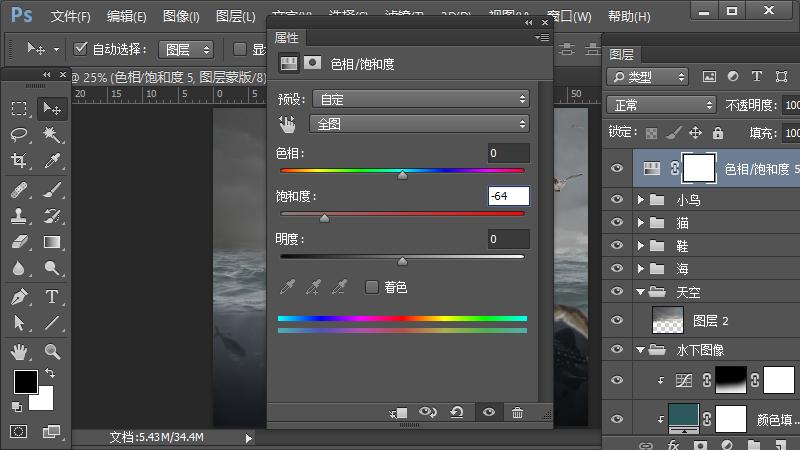Click the 图层 panel tab
Screen dimensions: 800x450
[621, 55]
